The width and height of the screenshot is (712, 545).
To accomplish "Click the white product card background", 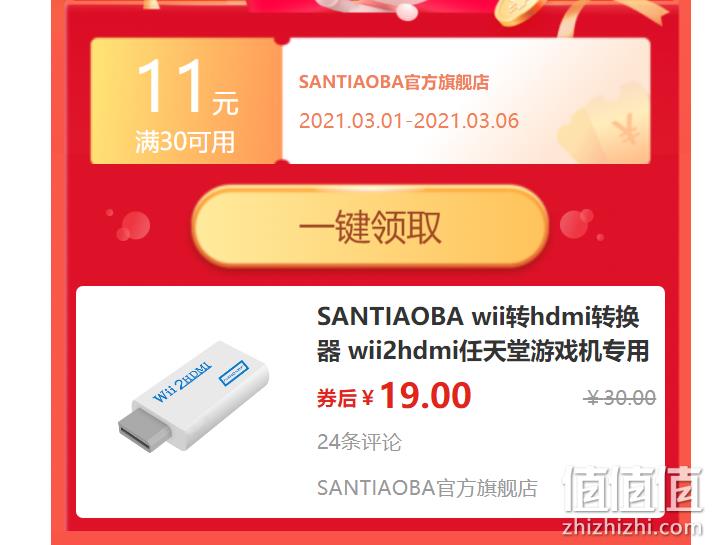I will coord(370,402).
